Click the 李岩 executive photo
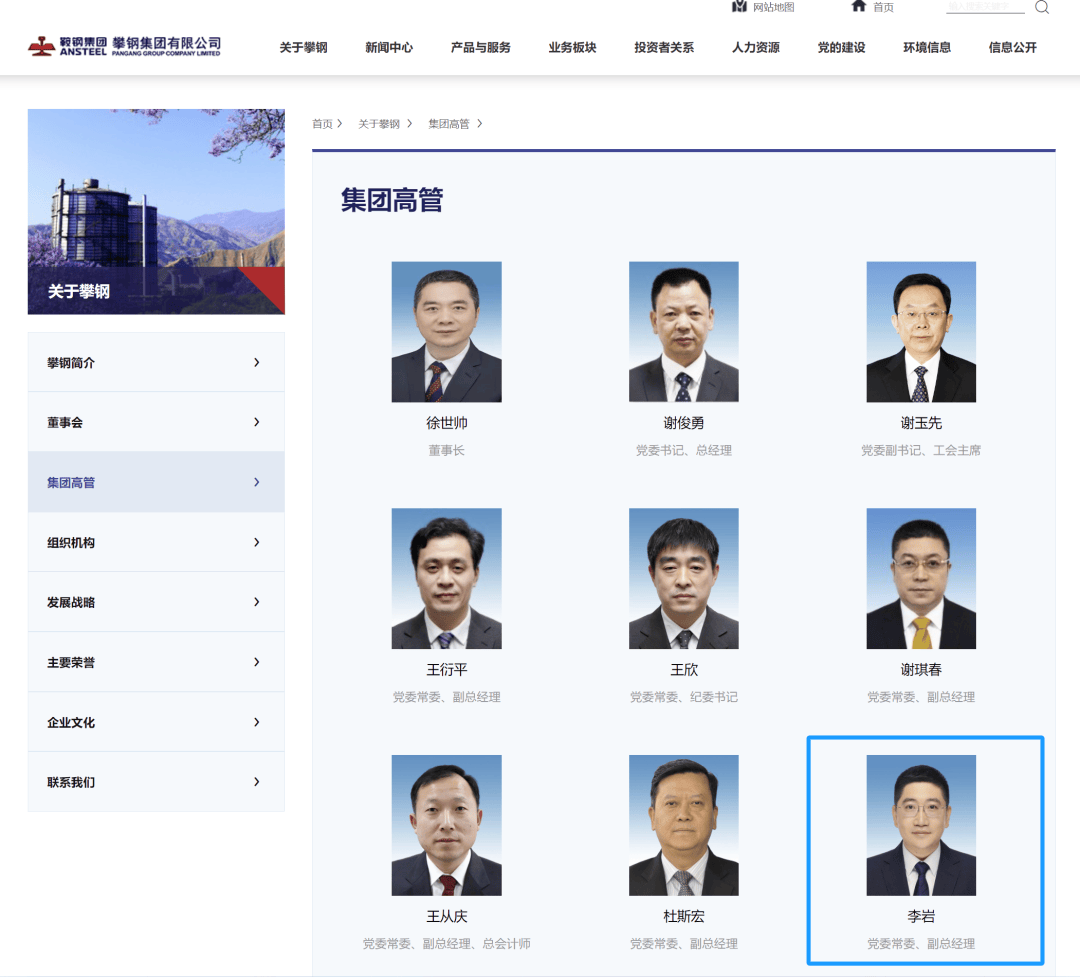 pyautogui.click(x=921, y=825)
